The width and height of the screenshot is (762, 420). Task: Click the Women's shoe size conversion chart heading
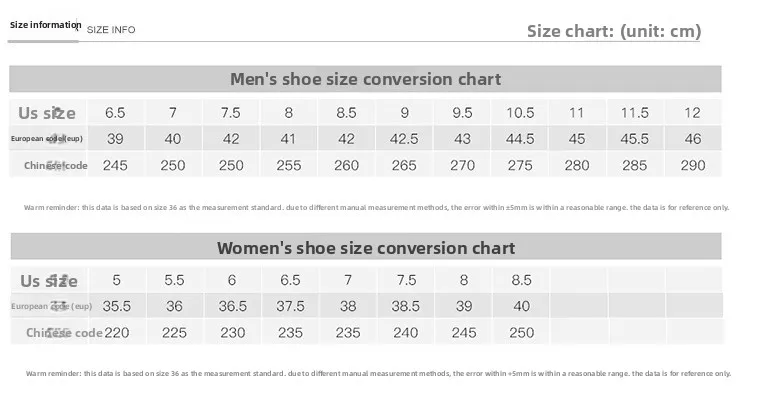[365, 247]
